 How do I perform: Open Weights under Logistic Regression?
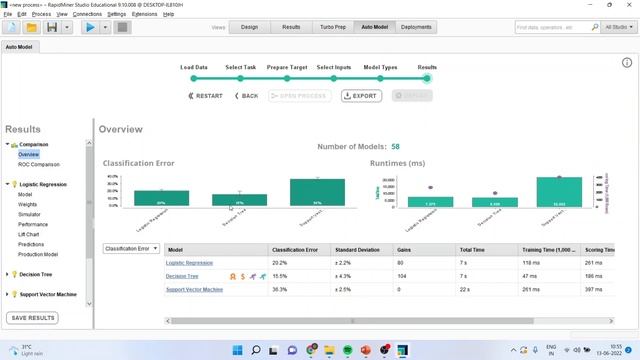pos(27,204)
